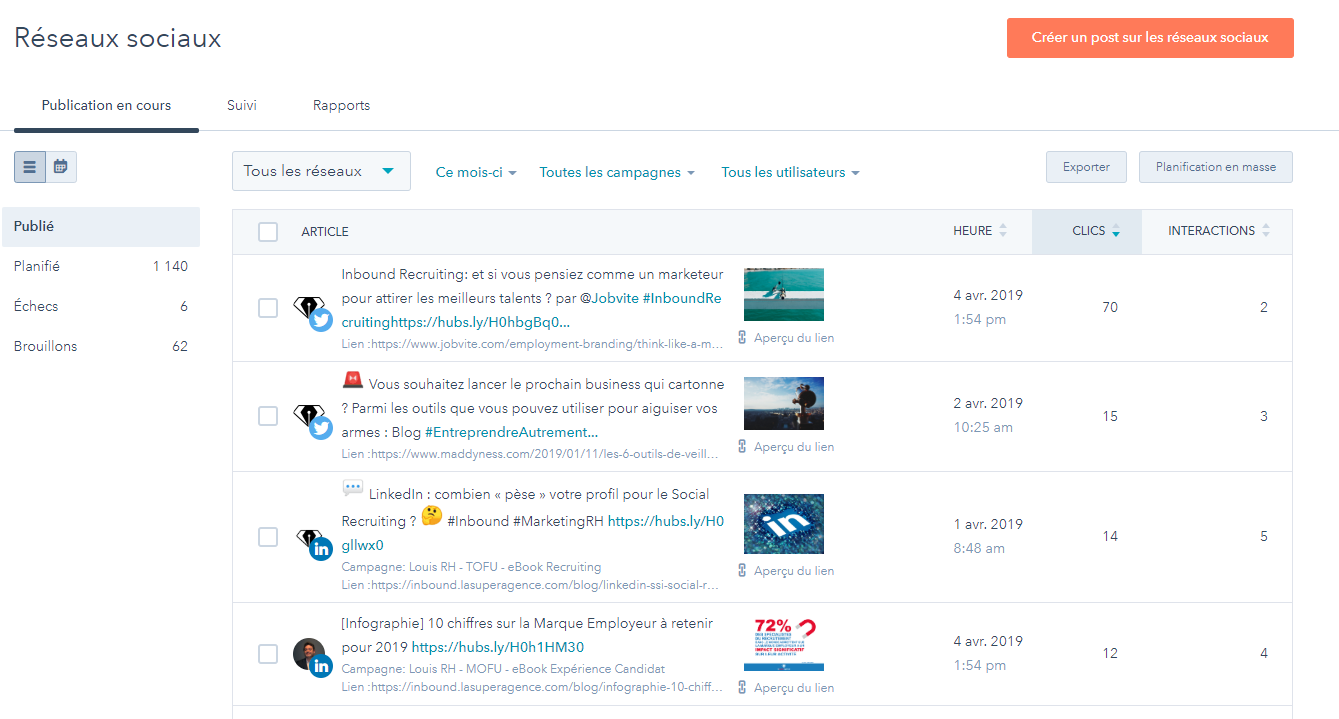Click the Réseaux sociaux page title
Screen dimensions: 1339x719
[118, 38]
